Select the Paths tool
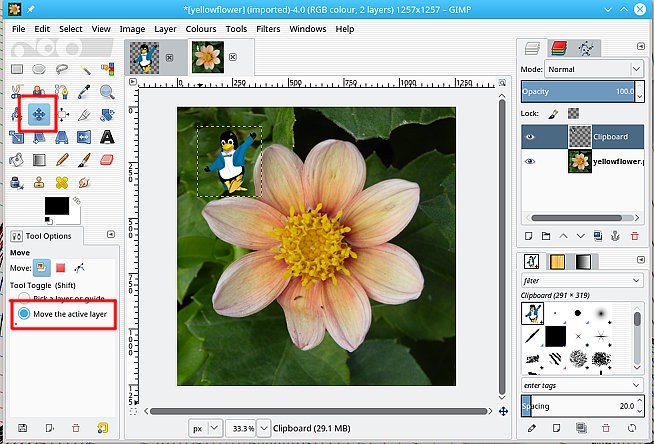The image size is (654, 444). 62,91
